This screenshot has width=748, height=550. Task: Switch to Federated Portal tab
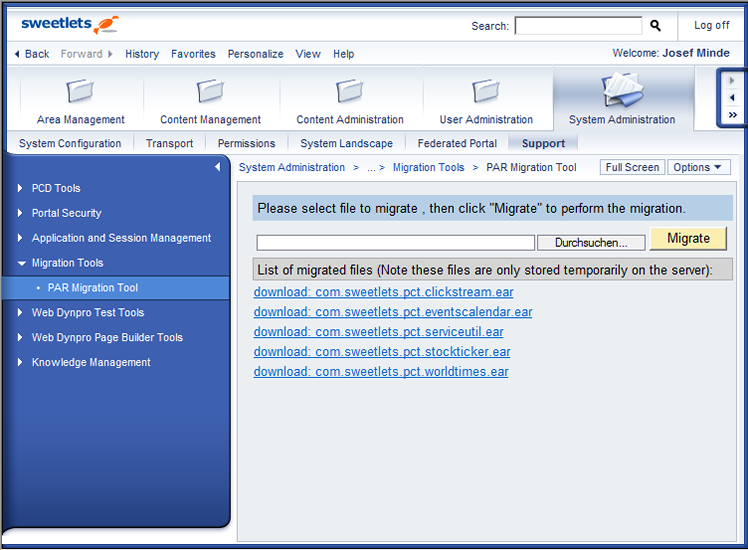pos(457,143)
